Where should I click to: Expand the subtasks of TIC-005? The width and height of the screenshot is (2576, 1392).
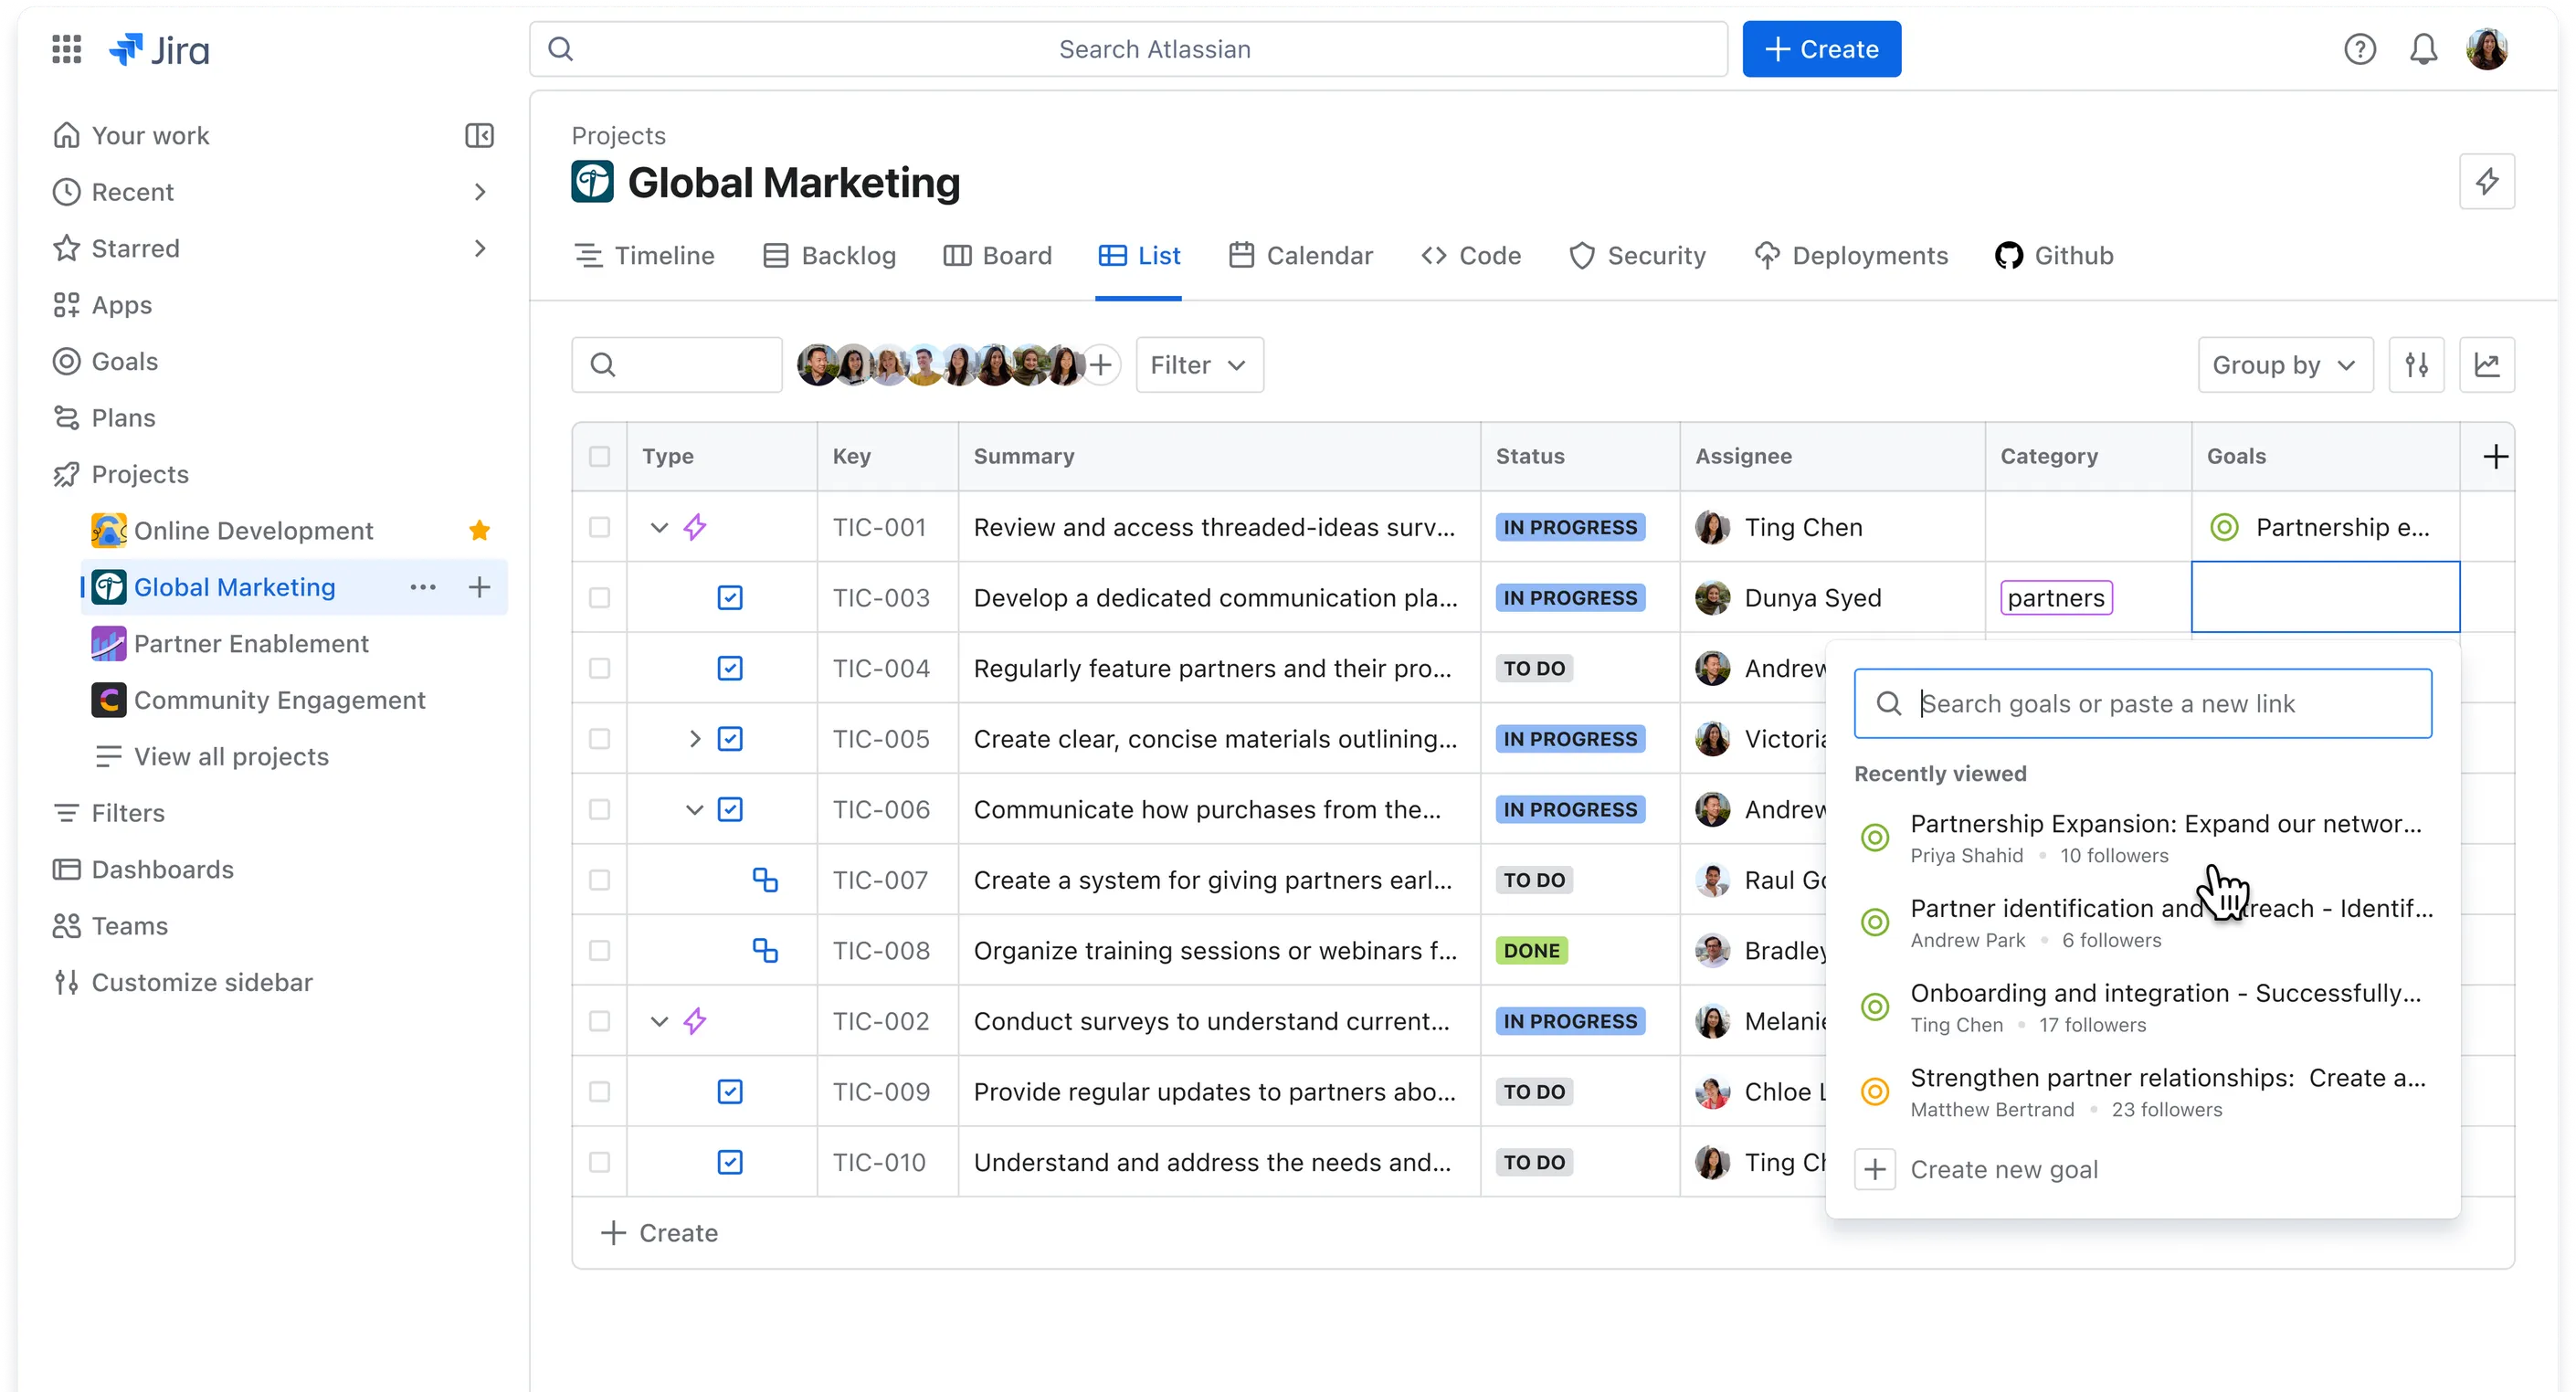click(x=695, y=739)
